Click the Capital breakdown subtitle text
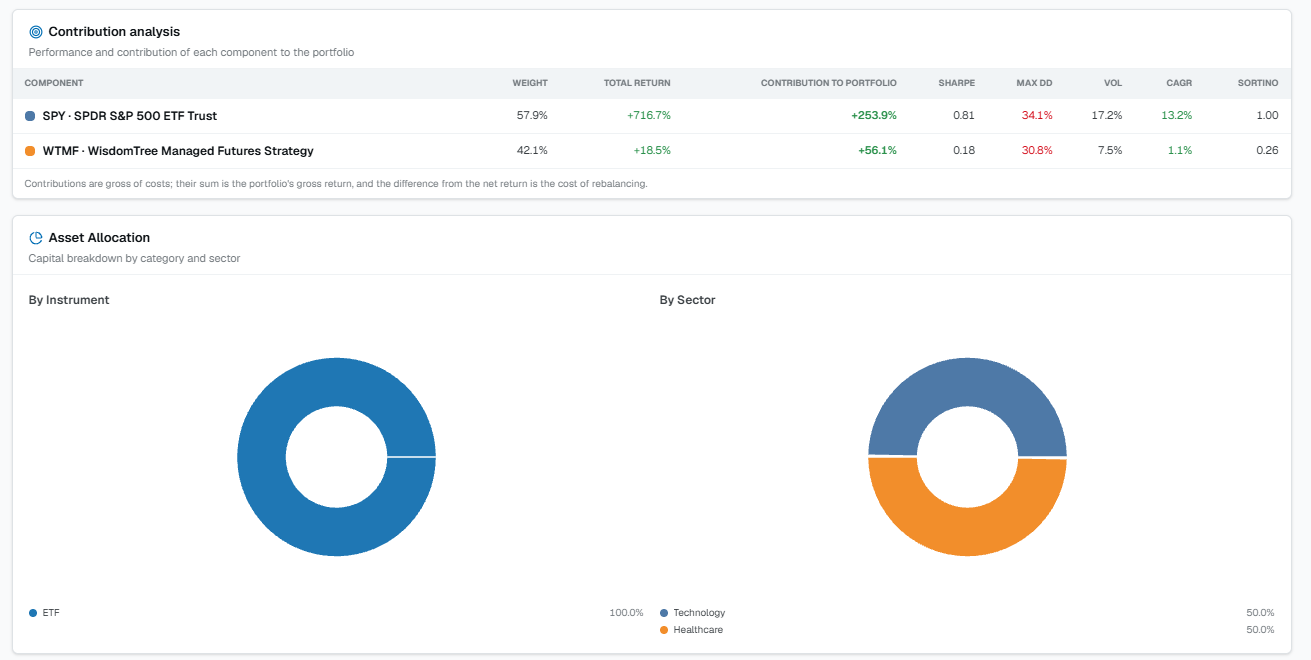Viewport: 1311px width, 660px height. 134,258
